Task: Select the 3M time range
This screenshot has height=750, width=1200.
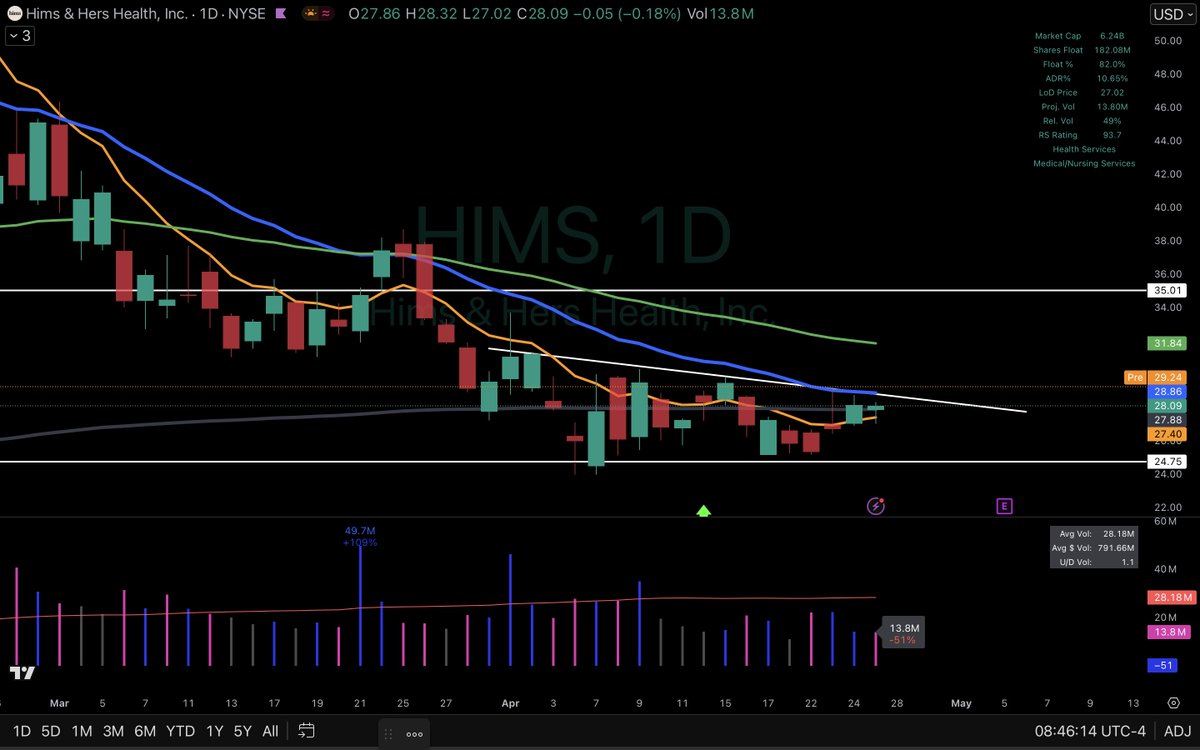Action: pos(113,731)
